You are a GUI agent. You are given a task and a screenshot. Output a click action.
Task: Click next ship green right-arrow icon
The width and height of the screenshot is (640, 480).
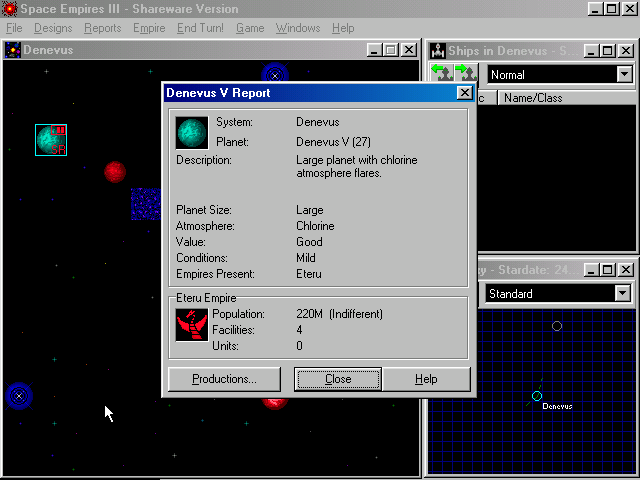(x=465, y=73)
